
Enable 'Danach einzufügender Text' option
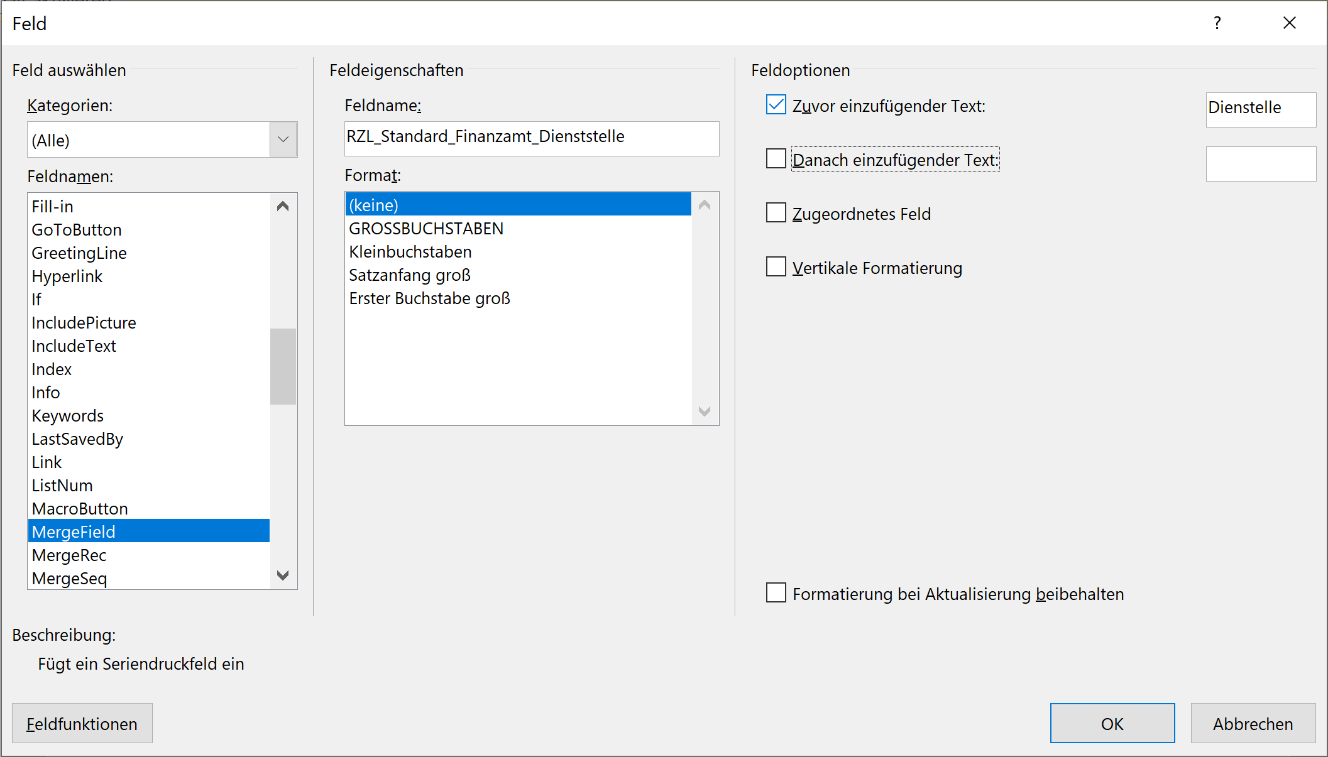(775, 158)
